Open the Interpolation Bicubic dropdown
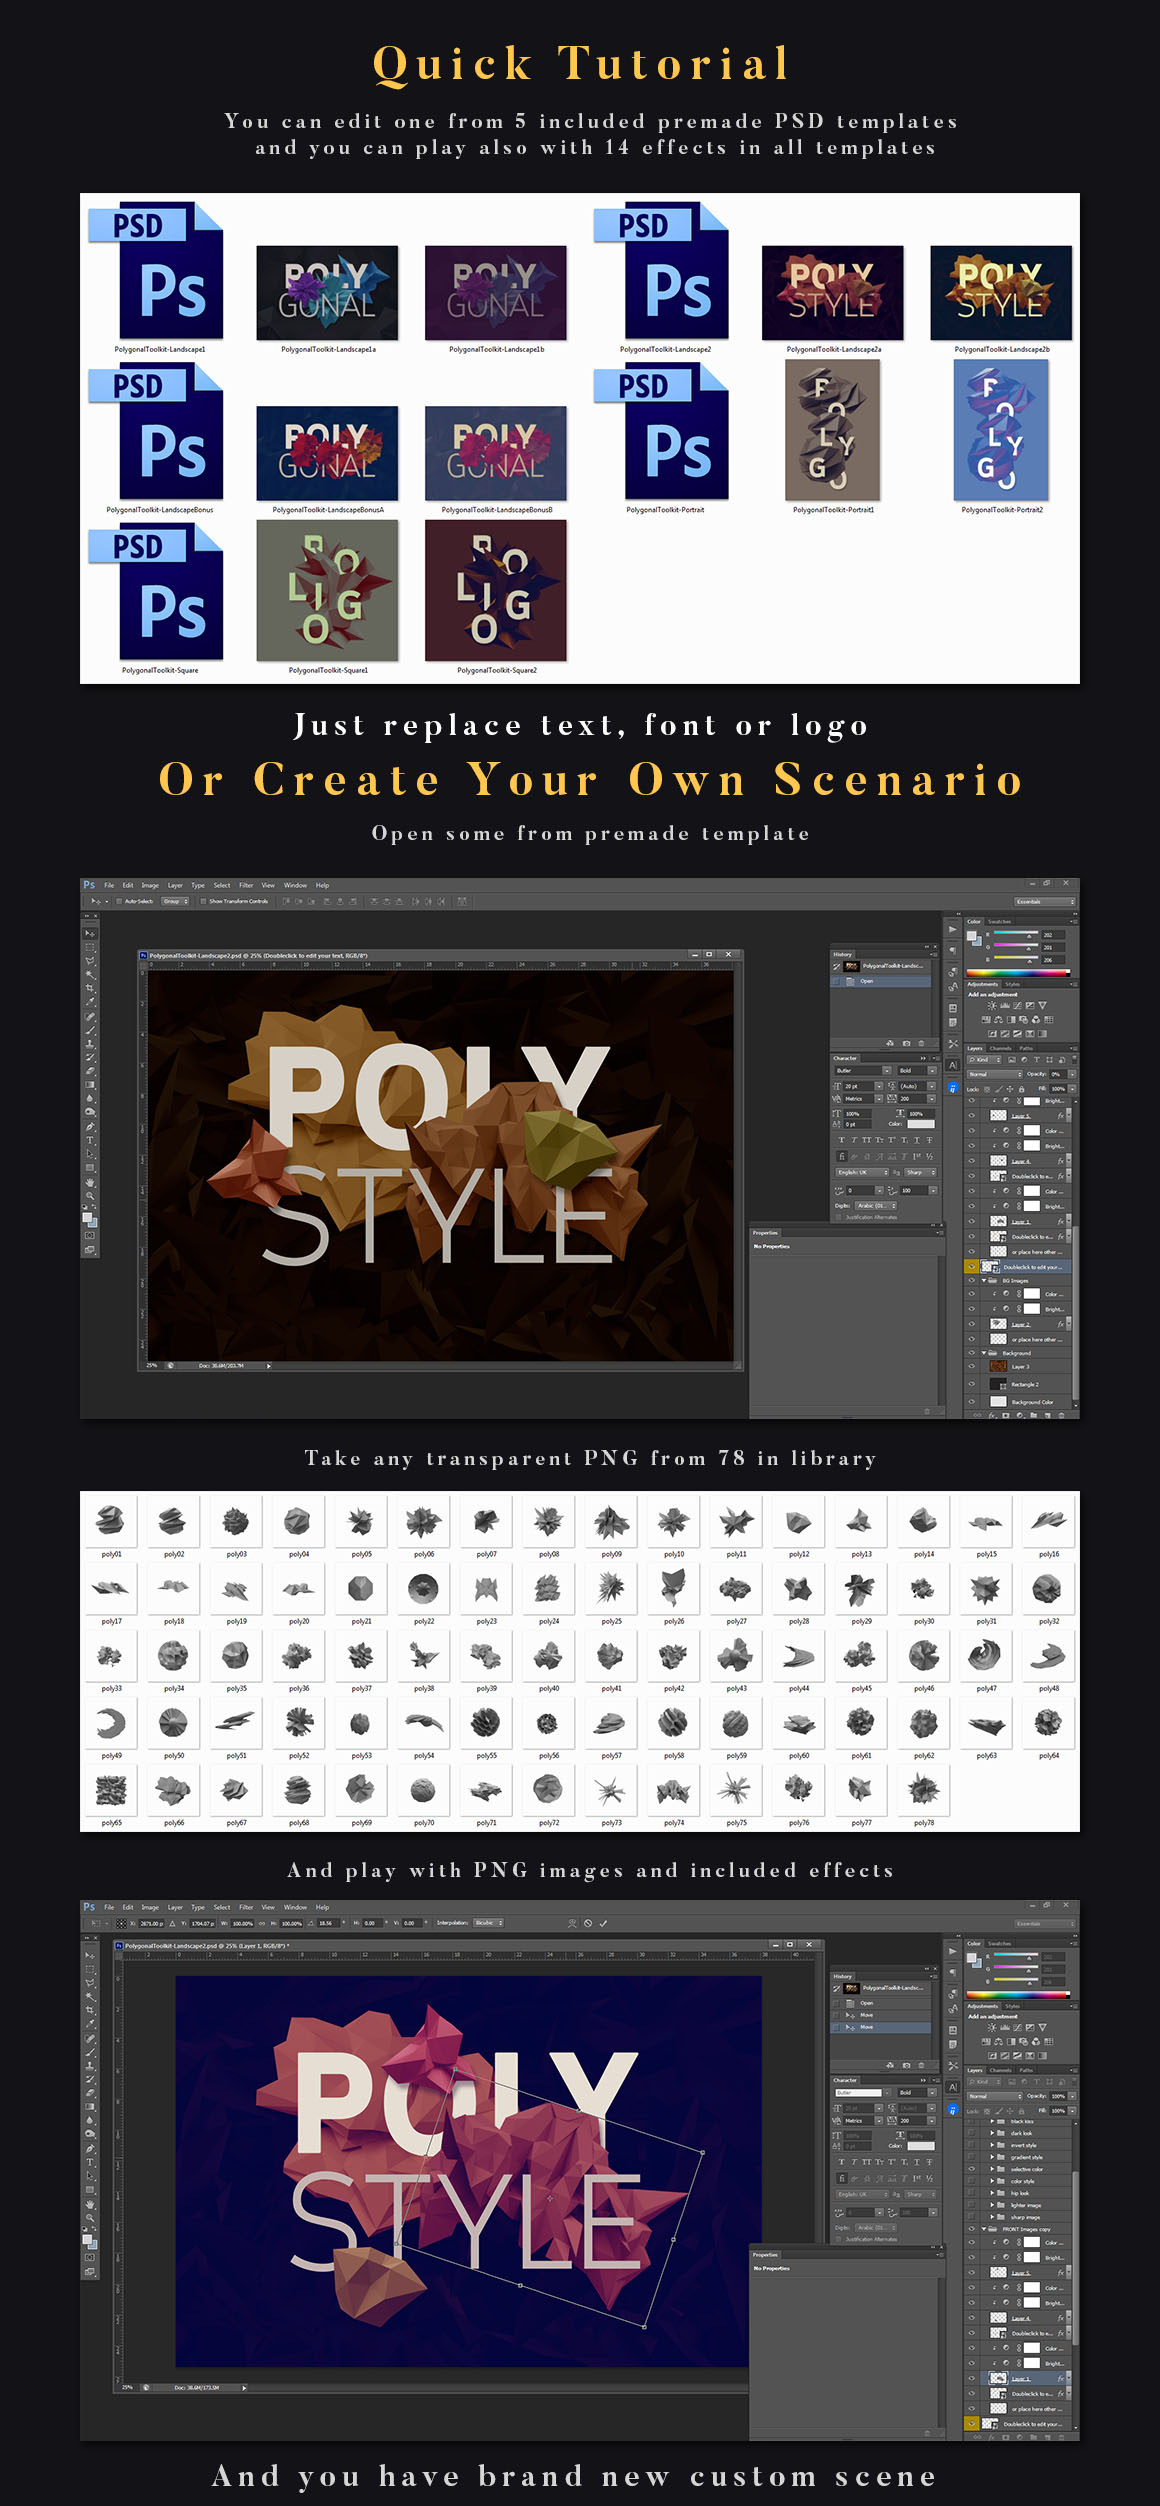1160x2506 pixels. tap(488, 1923)
